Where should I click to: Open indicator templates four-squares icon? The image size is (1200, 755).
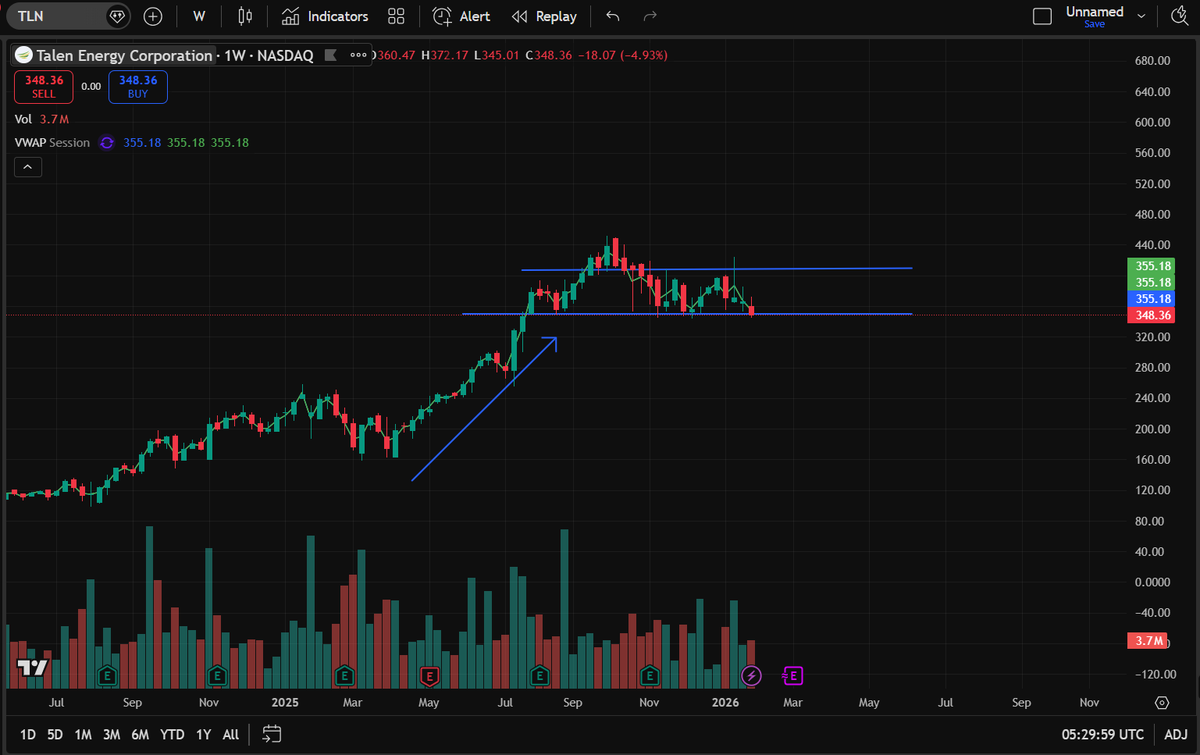(396, 16)
